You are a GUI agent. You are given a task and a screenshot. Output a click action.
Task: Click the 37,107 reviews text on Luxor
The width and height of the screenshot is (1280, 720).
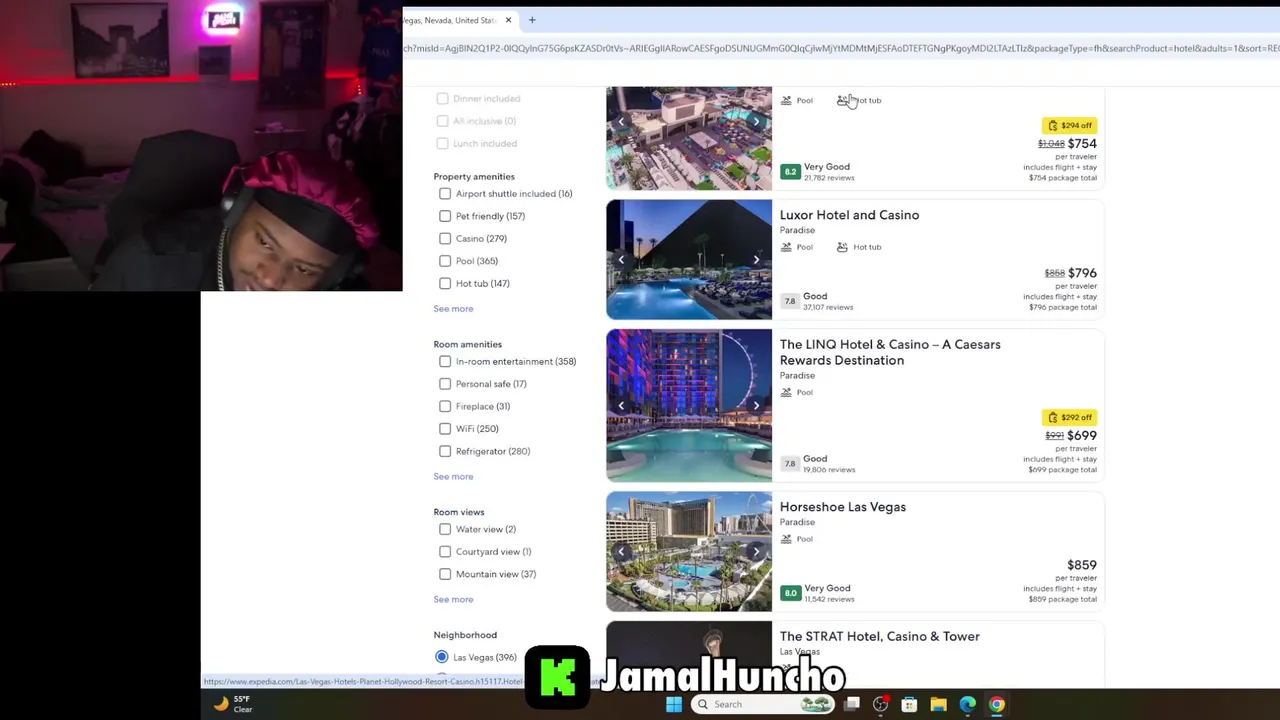828,307
